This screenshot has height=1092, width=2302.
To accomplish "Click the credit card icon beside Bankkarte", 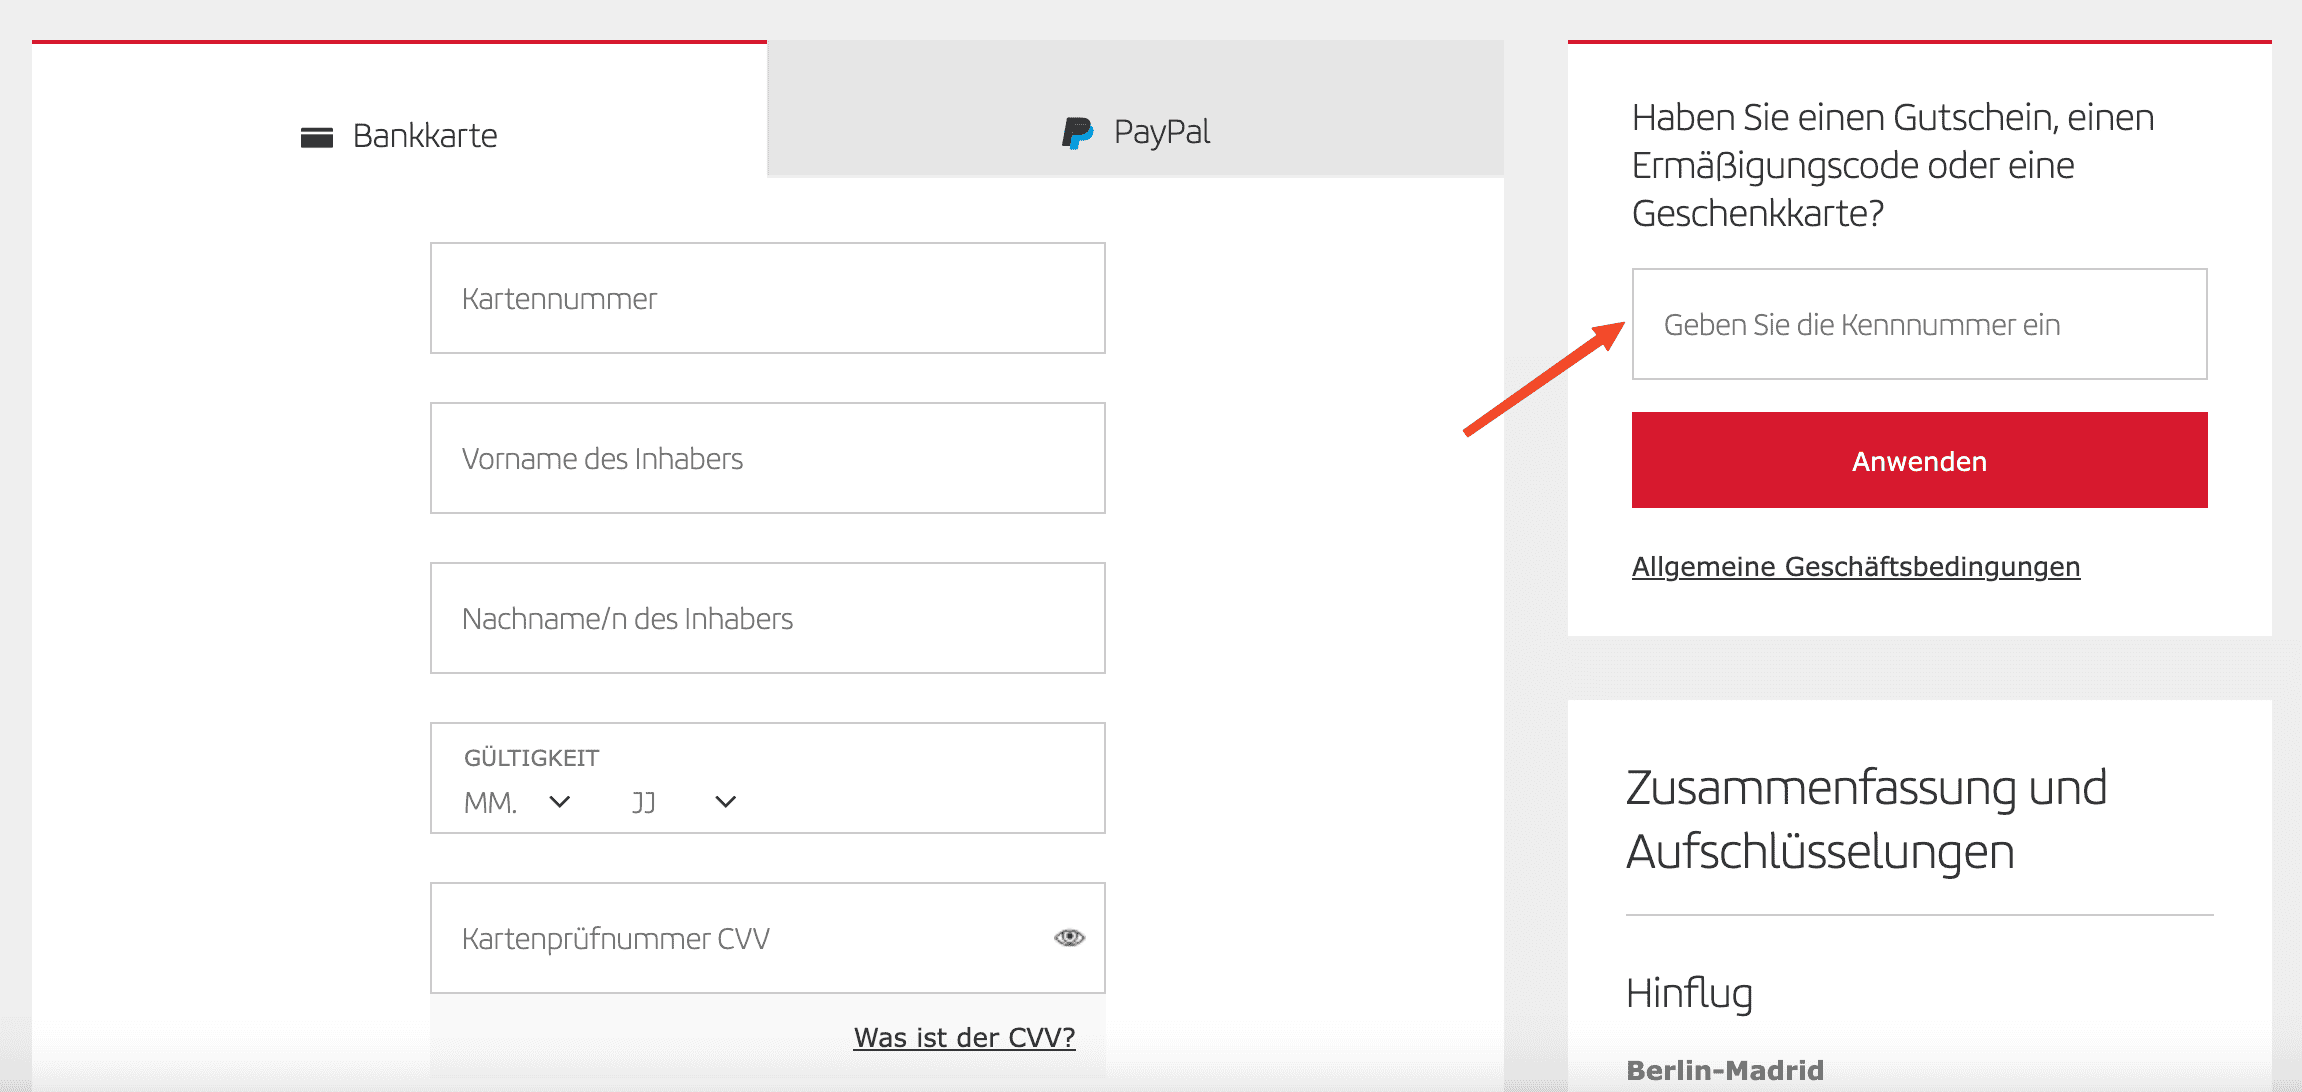I will coord(316,137).
